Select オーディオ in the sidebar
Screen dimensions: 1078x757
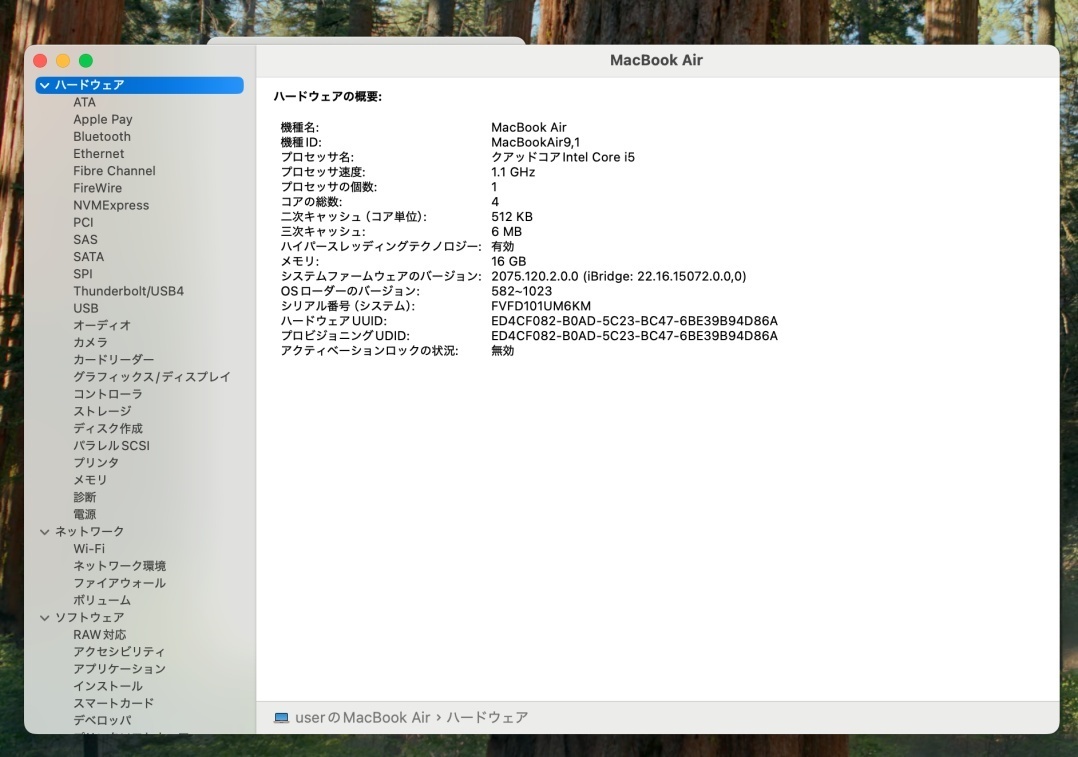[102, 325]
